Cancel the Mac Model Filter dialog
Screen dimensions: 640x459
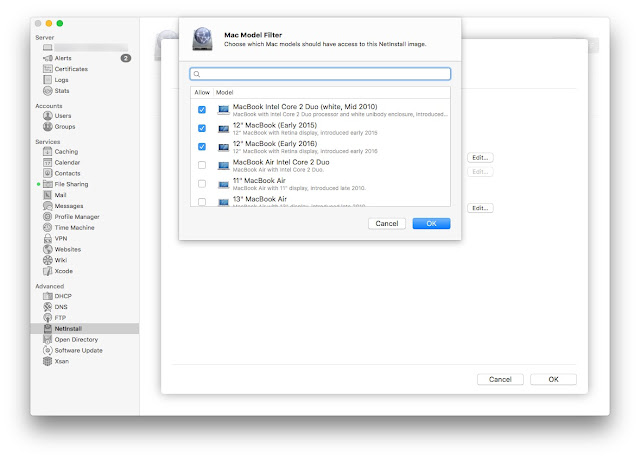[387, 224]
